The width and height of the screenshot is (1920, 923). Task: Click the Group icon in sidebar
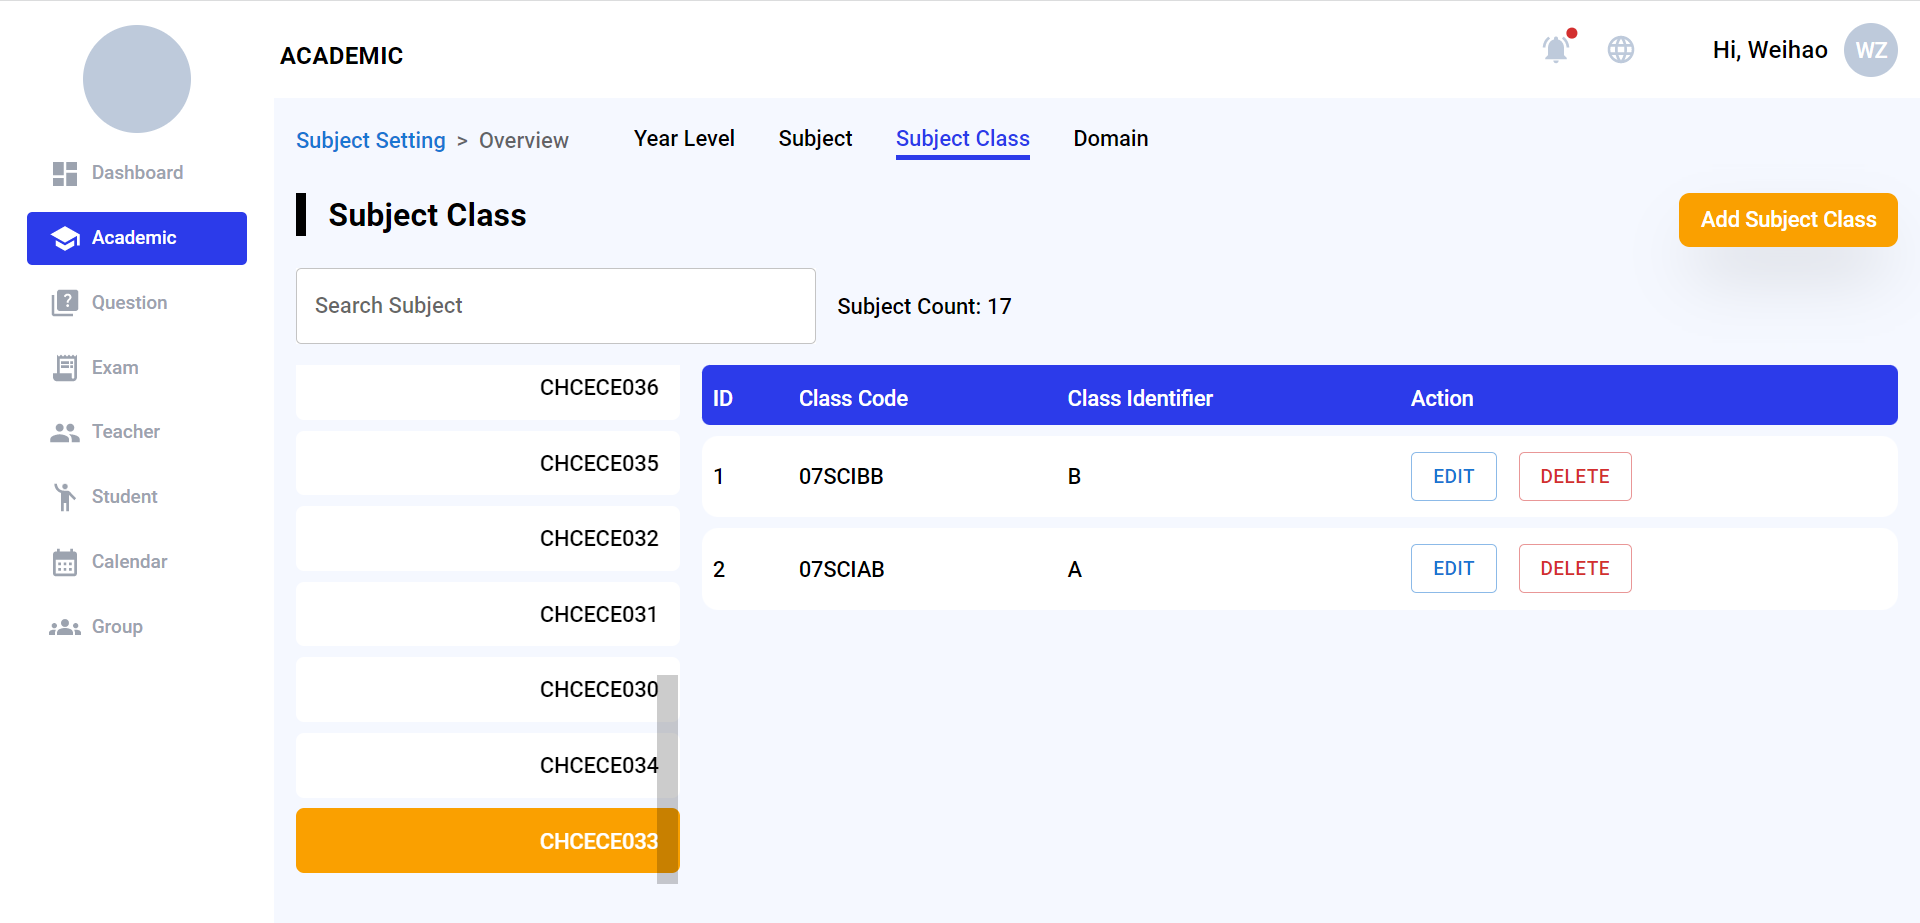pyautogui.click(x=65, y=627)
